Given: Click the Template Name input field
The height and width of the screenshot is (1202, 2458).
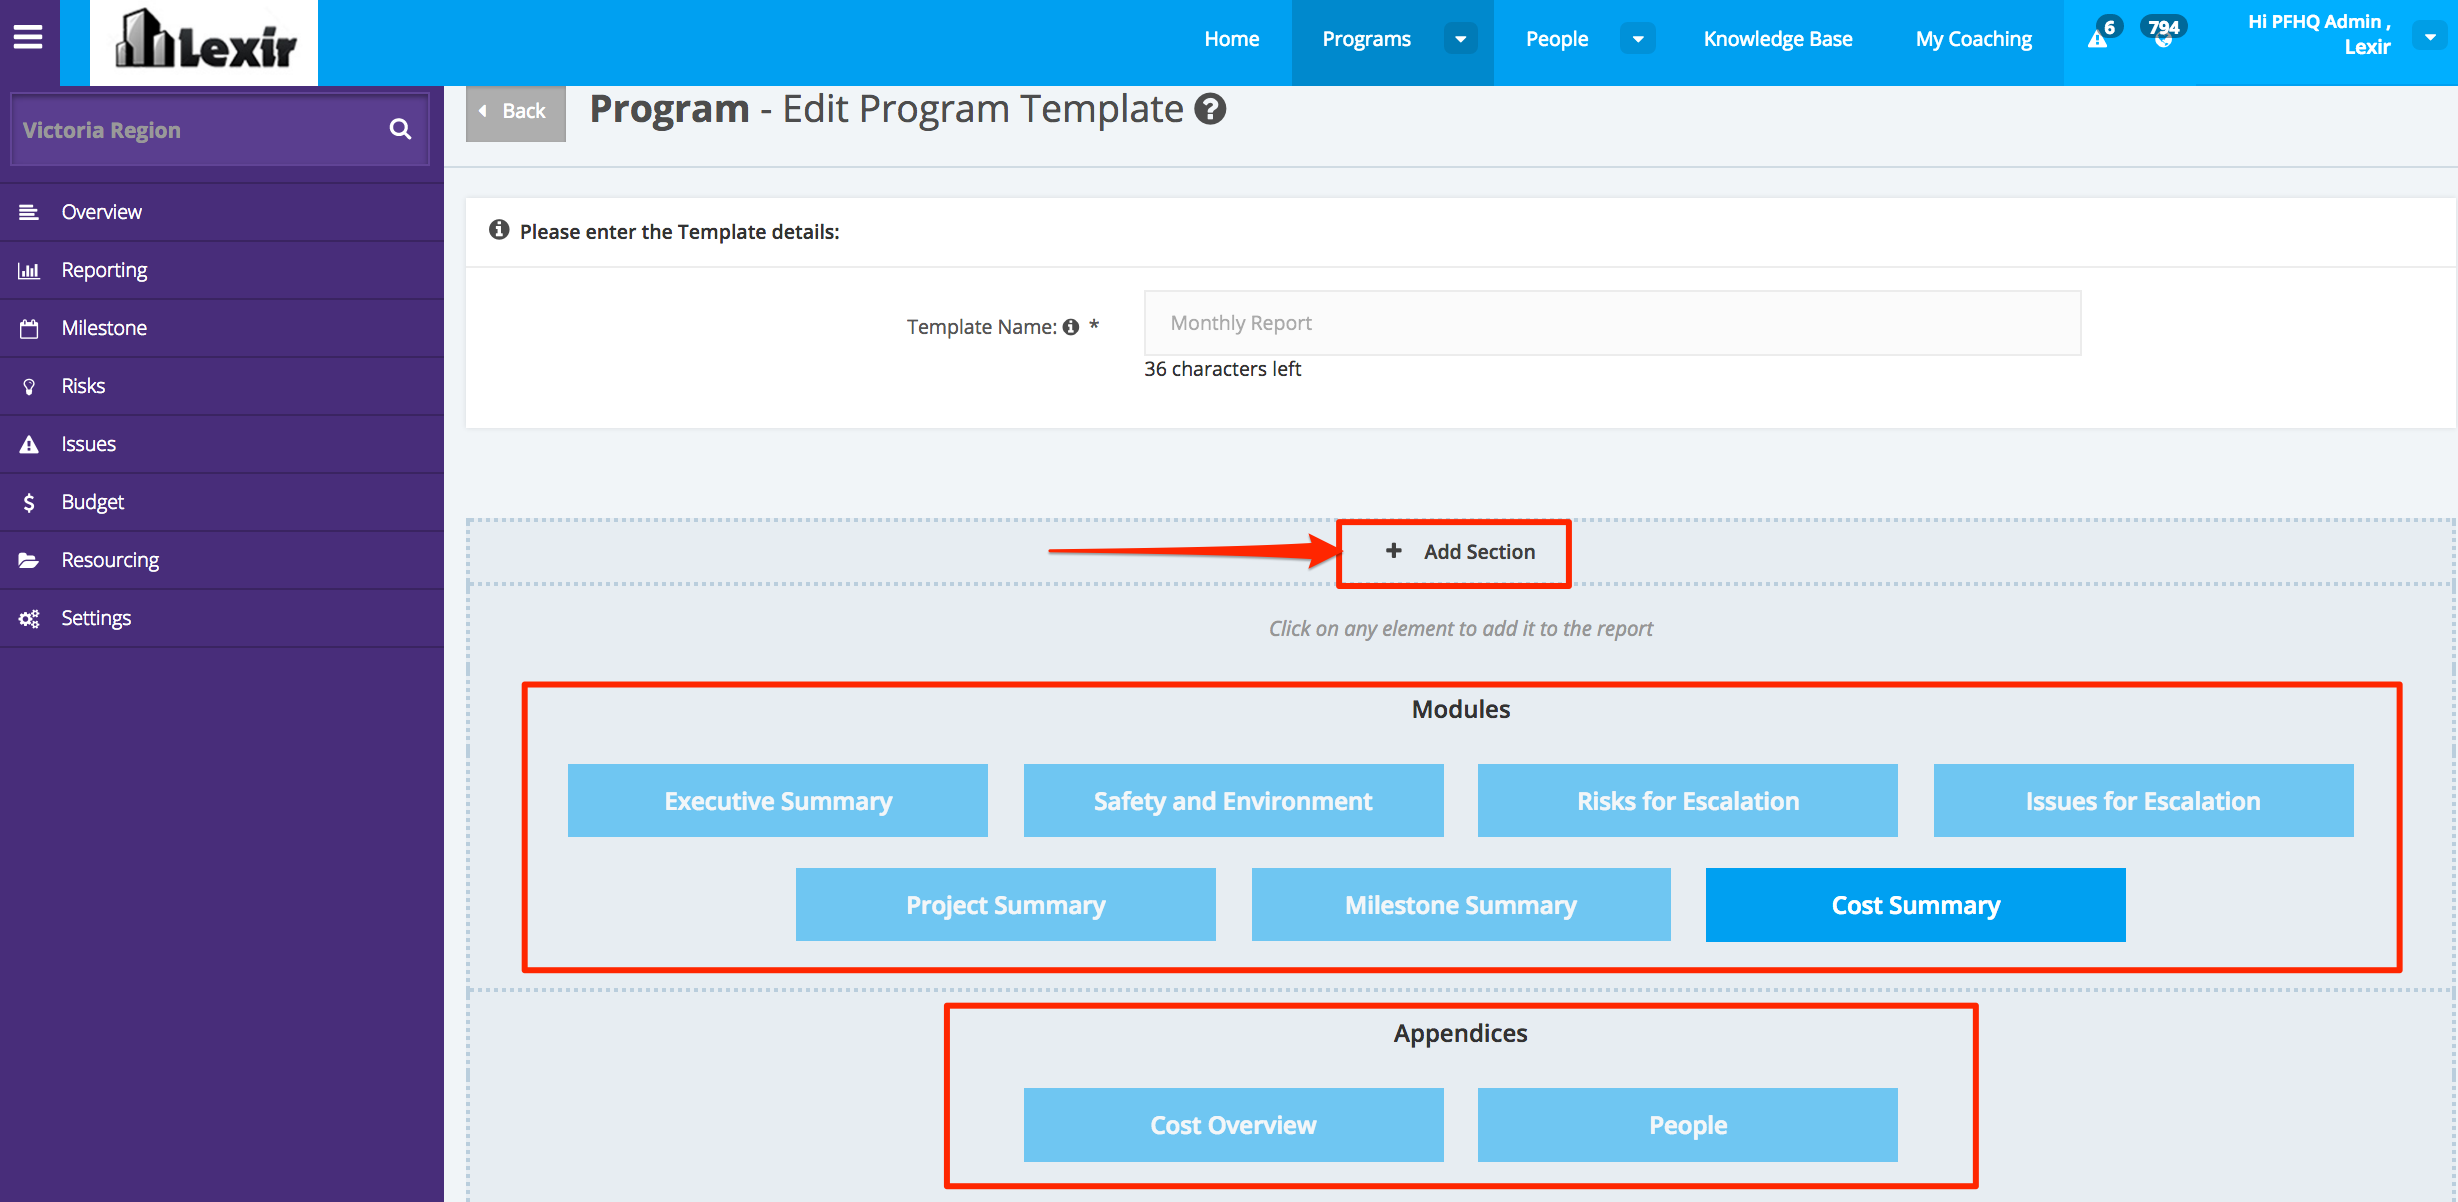Looking at the screenshot, I should [1612, 323].
